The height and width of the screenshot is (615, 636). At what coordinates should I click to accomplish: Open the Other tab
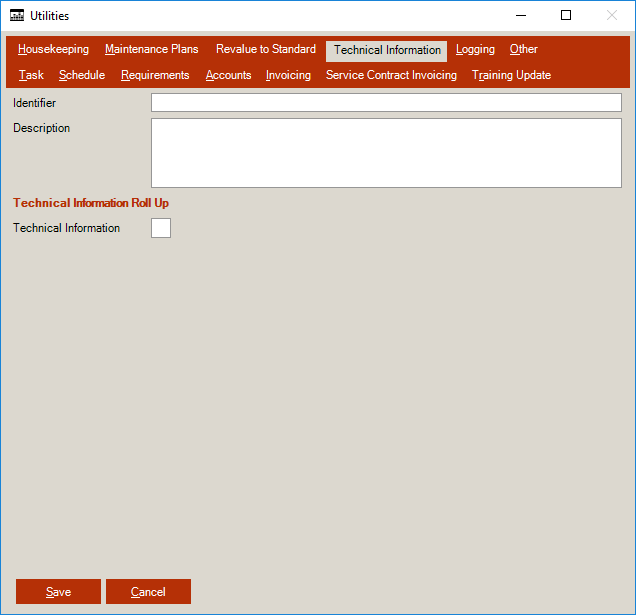(x=523, y=50)
